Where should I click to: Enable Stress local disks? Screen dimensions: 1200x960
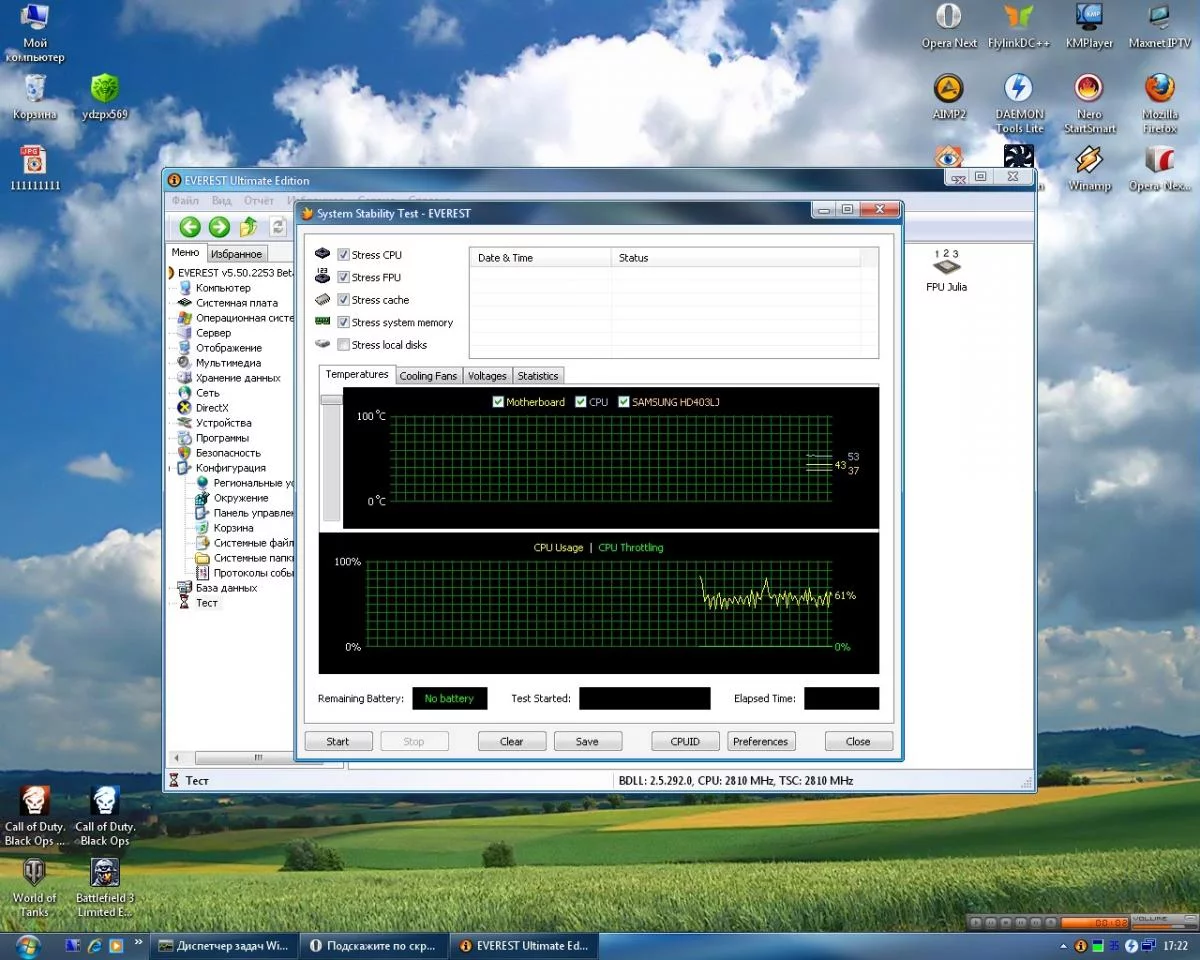click(344, 345)
